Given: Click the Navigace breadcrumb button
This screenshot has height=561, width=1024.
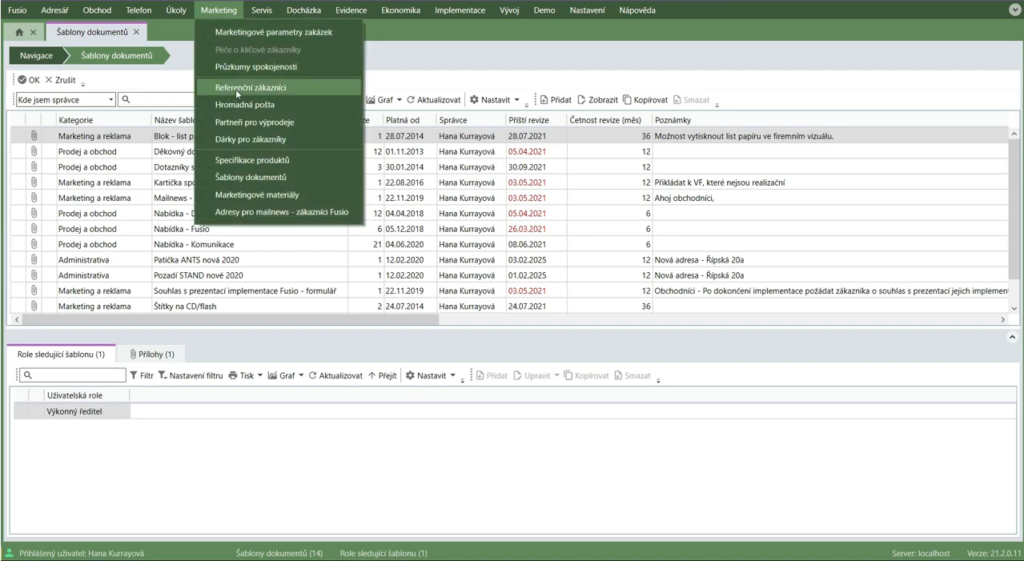Looking at the screenshot, I should tap(36, 56).
